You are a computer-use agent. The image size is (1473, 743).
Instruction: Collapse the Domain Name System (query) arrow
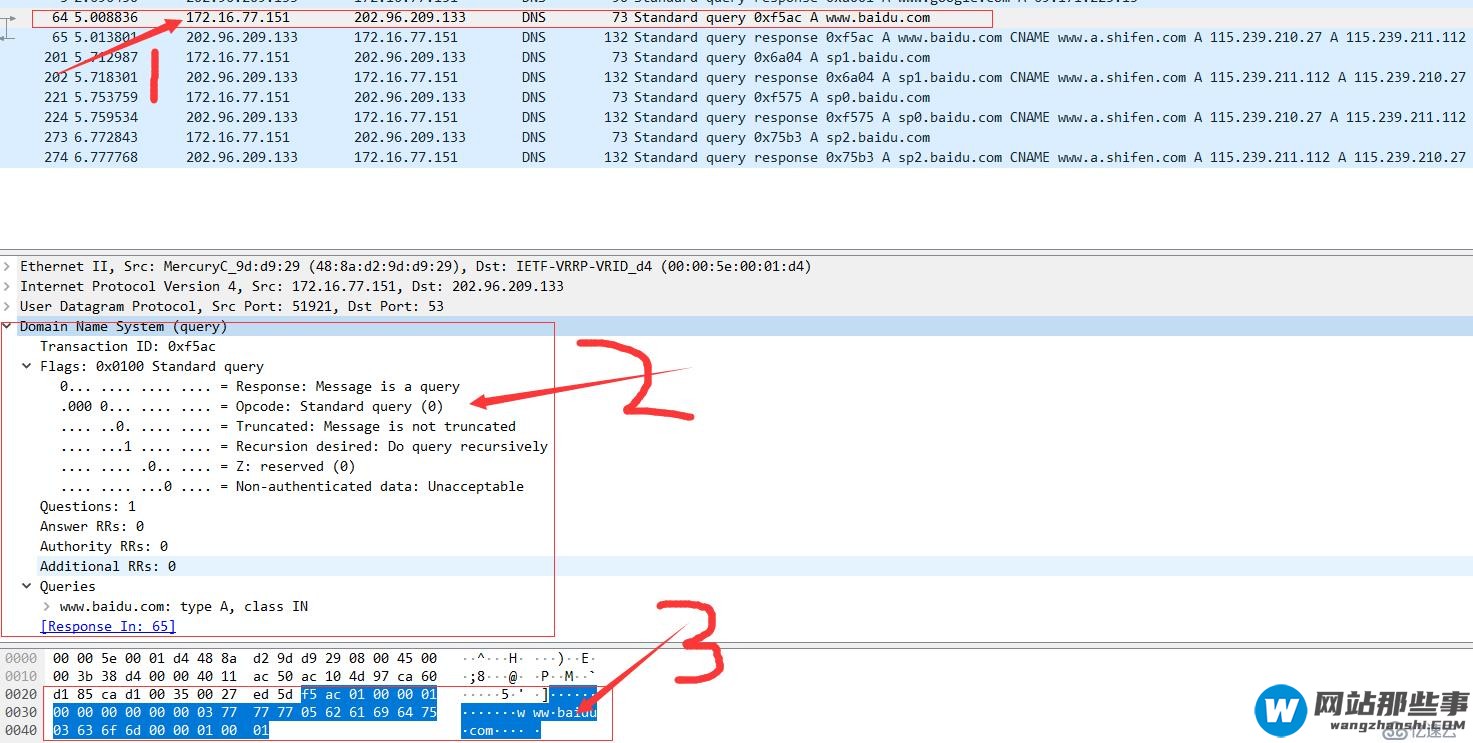[x=8, y=326]
